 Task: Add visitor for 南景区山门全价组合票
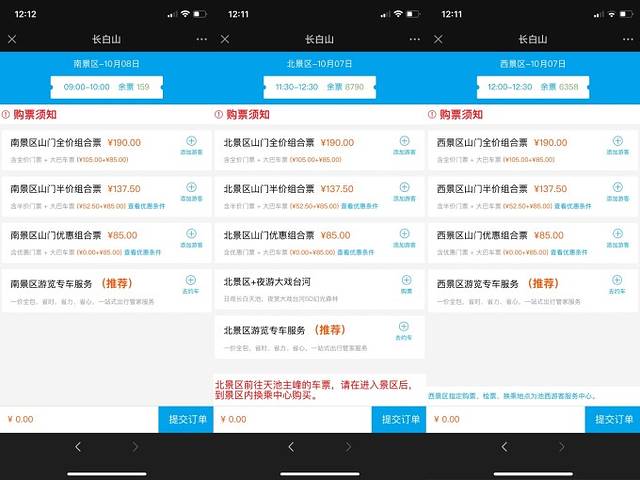(191, 146)
